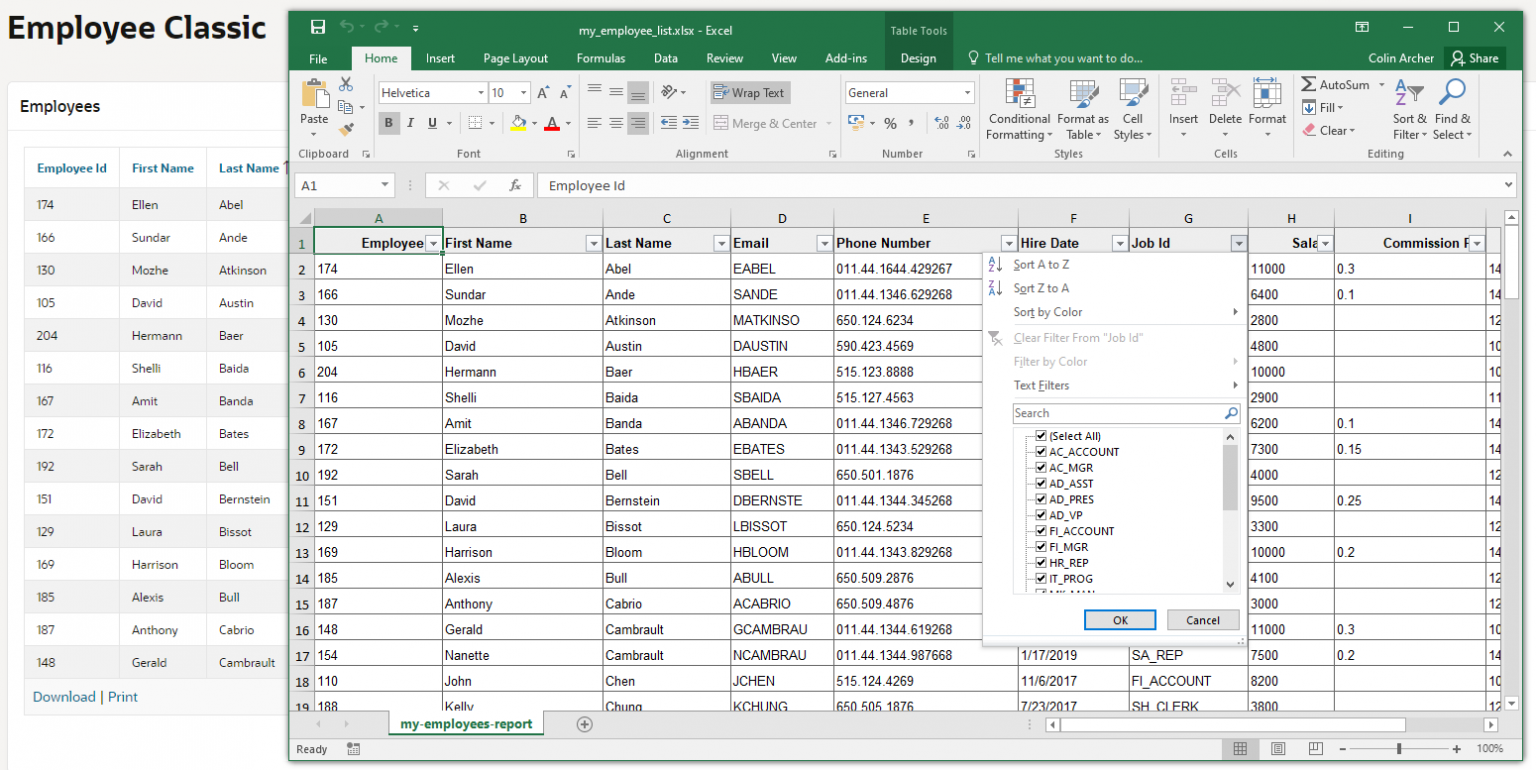Screen dimensions: 1536x770
Task: Click the Delete cells icon
Action: pyautogui.click(x=1225, y=93)
